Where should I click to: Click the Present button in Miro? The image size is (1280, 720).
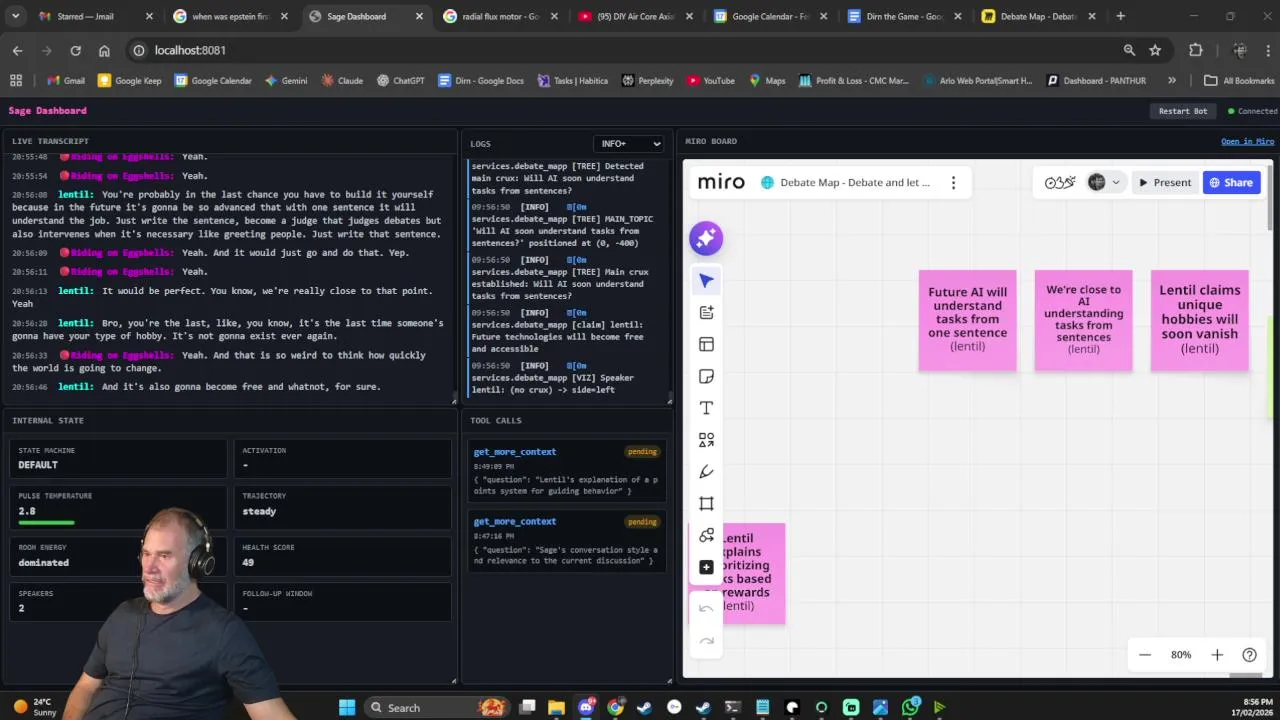point(1165,182)
